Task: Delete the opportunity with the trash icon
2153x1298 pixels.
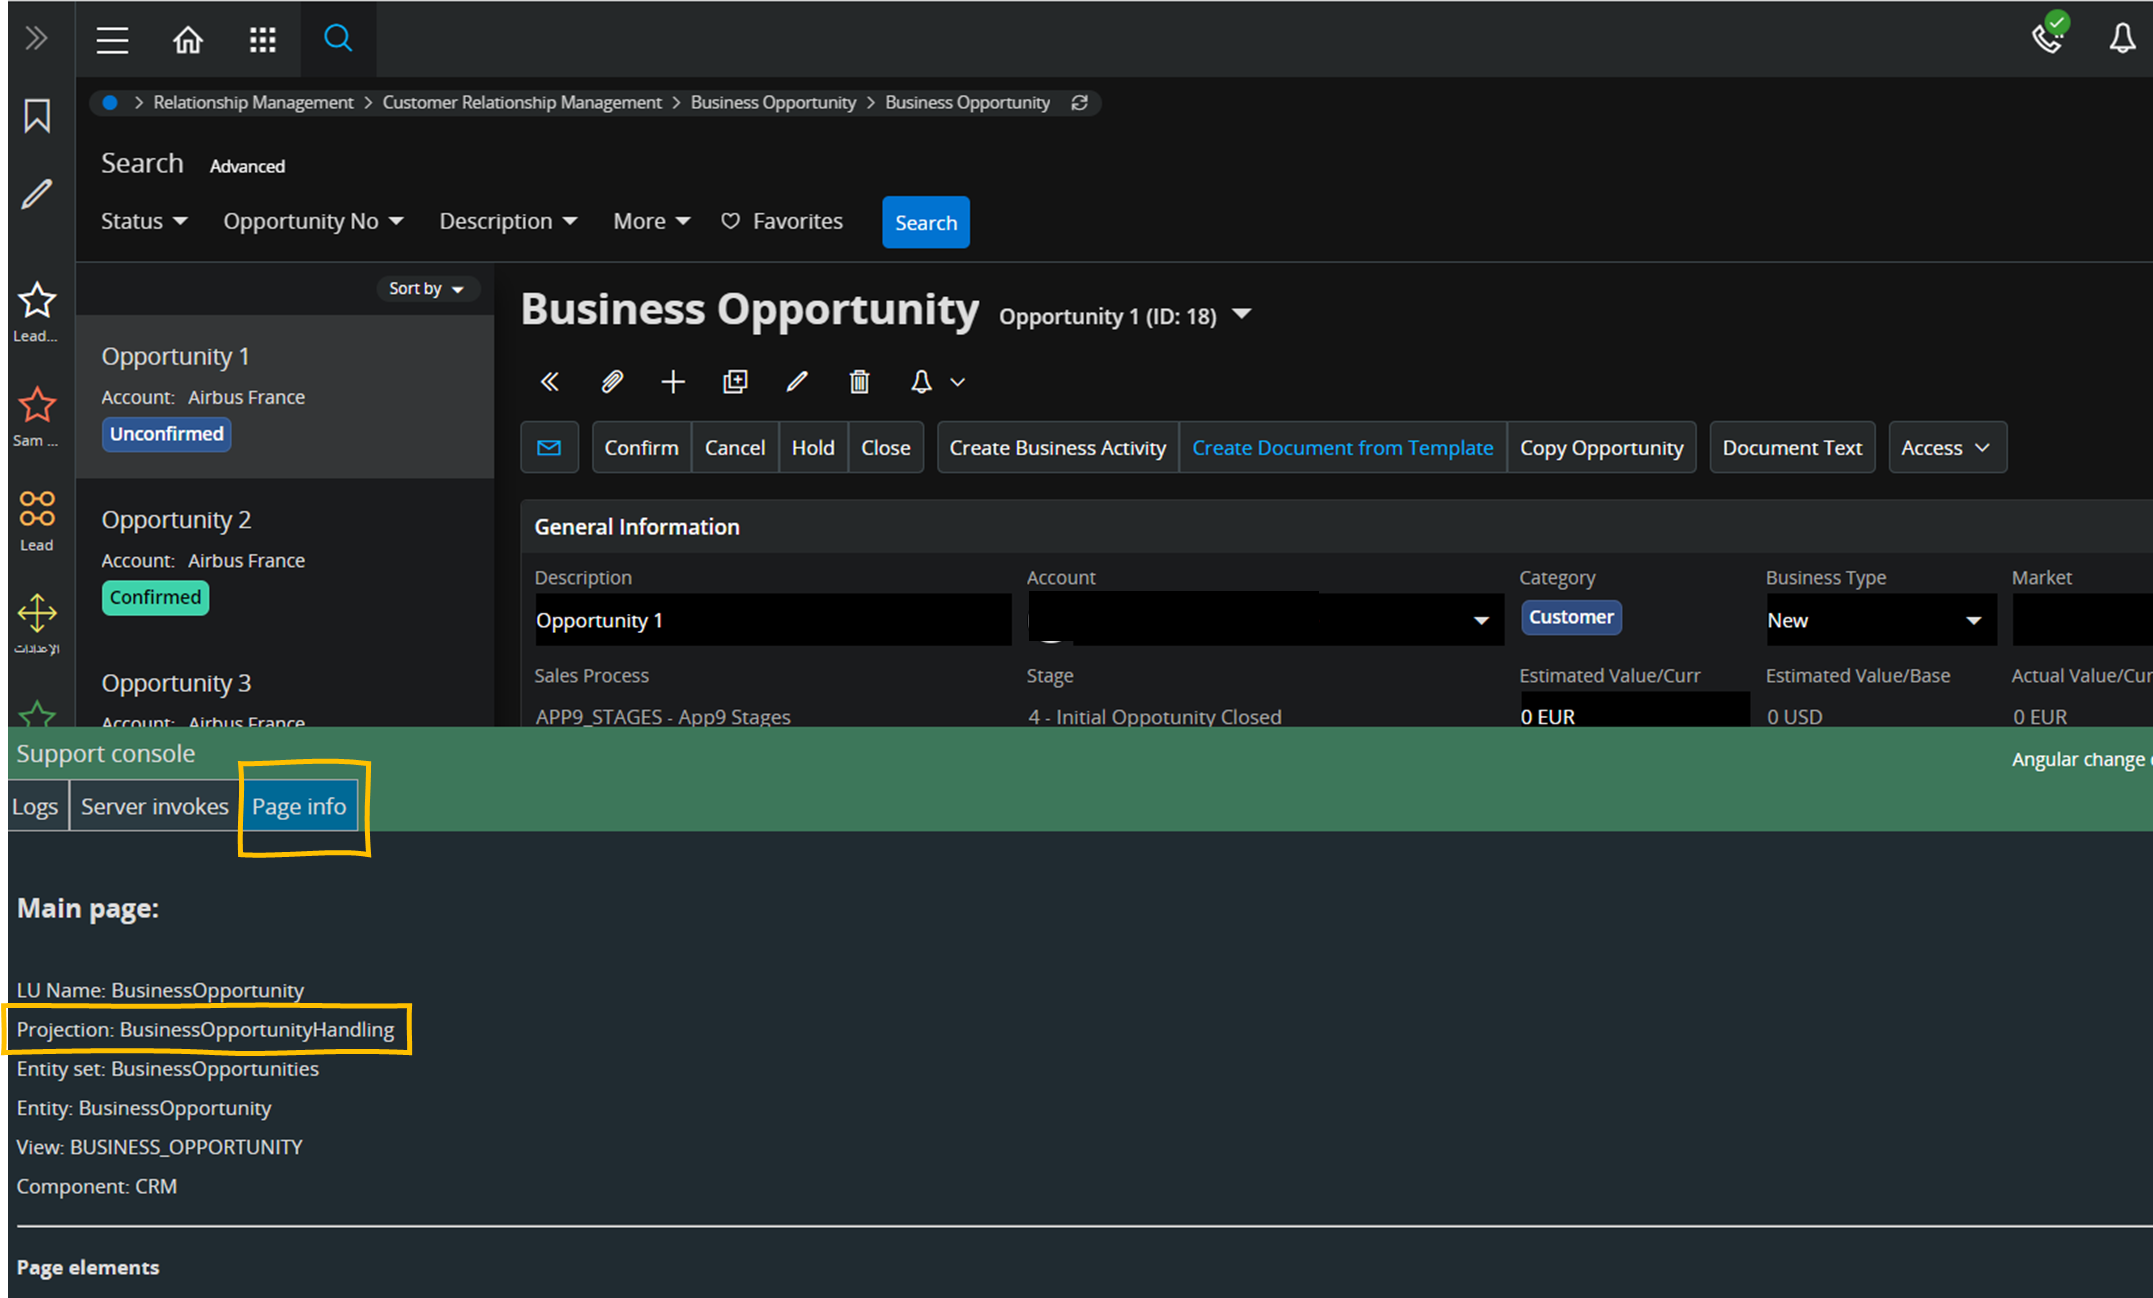Action: 859,382
